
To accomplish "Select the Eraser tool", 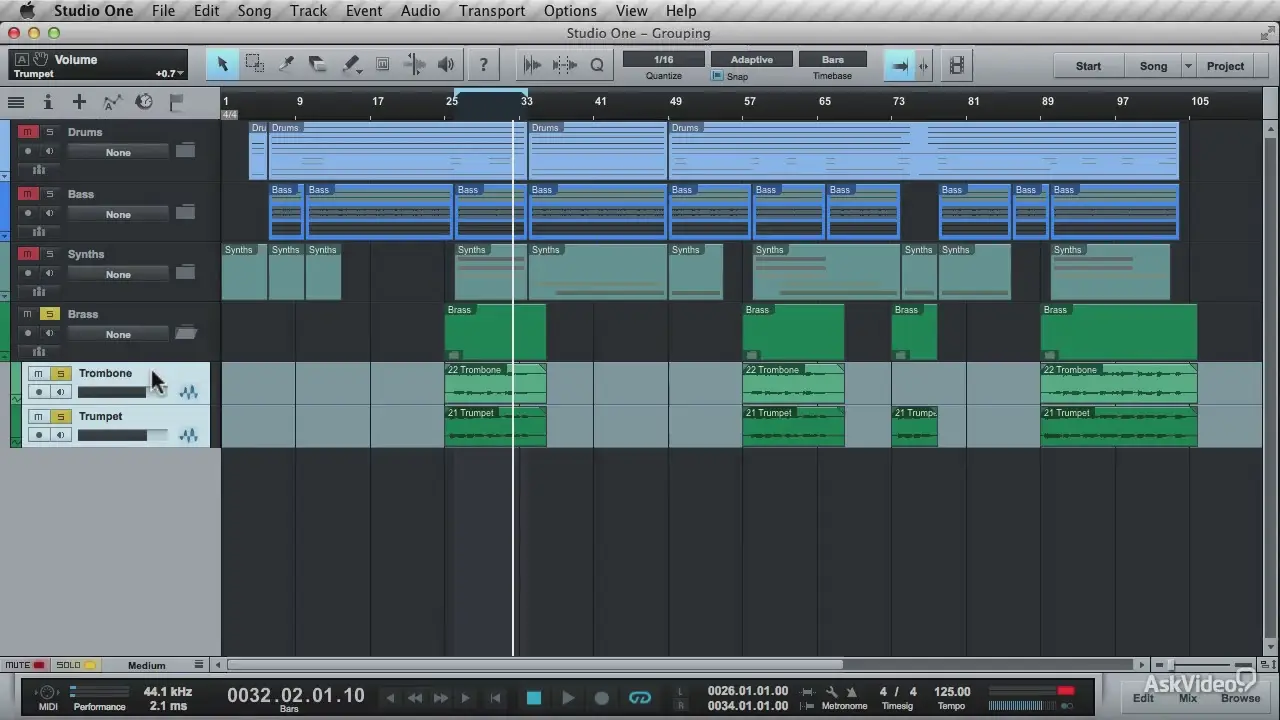I will [x=318, y=65].
